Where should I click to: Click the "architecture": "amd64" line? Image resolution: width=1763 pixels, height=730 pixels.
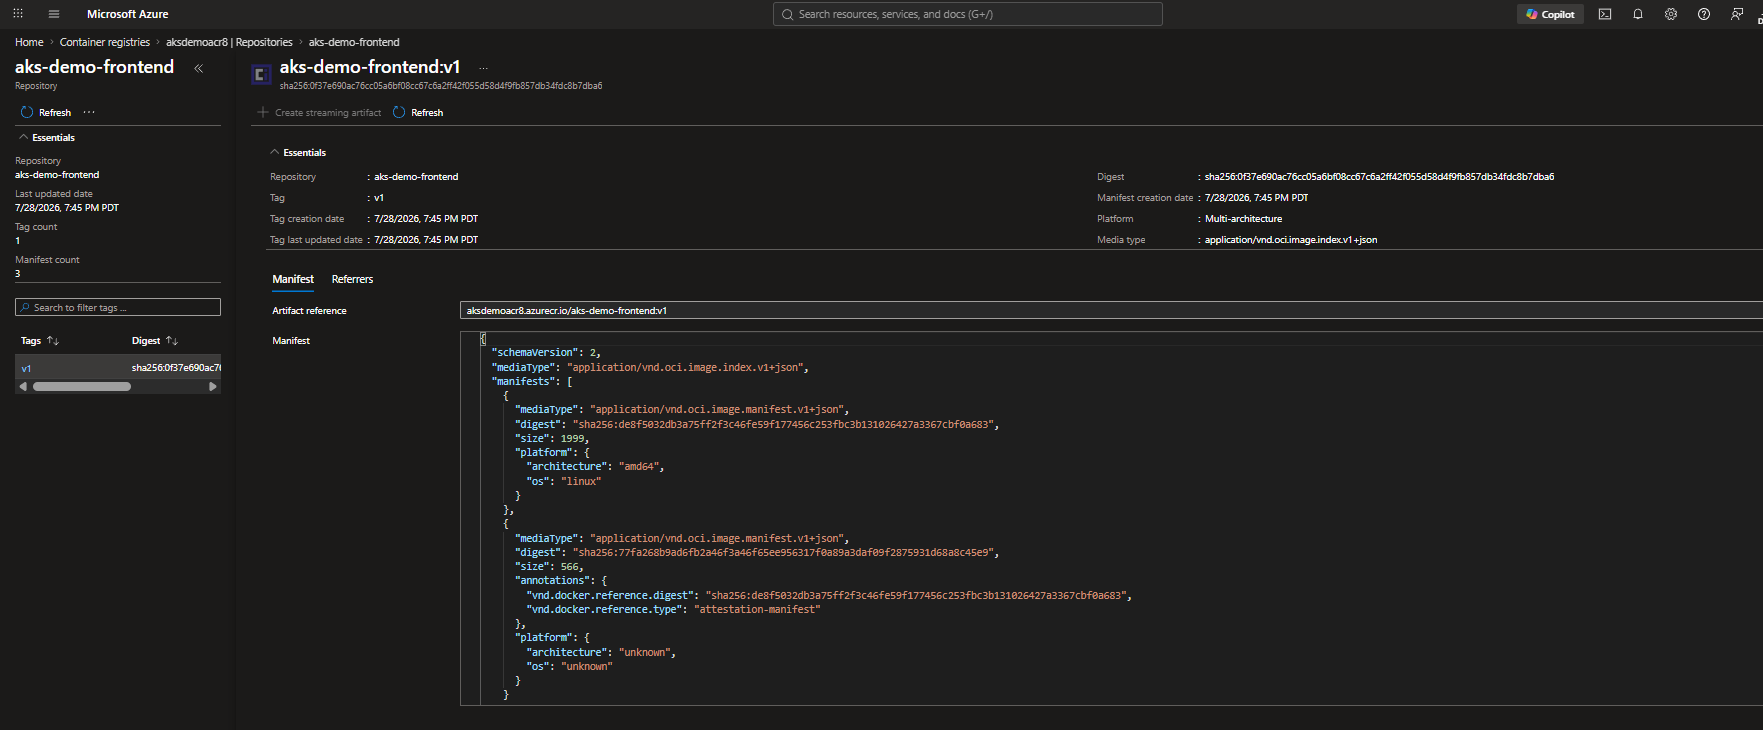595,467
